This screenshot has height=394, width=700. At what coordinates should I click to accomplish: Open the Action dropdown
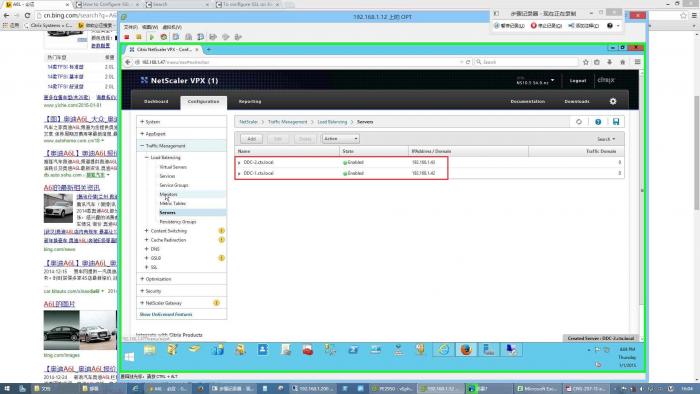pyautogui.click(x=340, y=139)
